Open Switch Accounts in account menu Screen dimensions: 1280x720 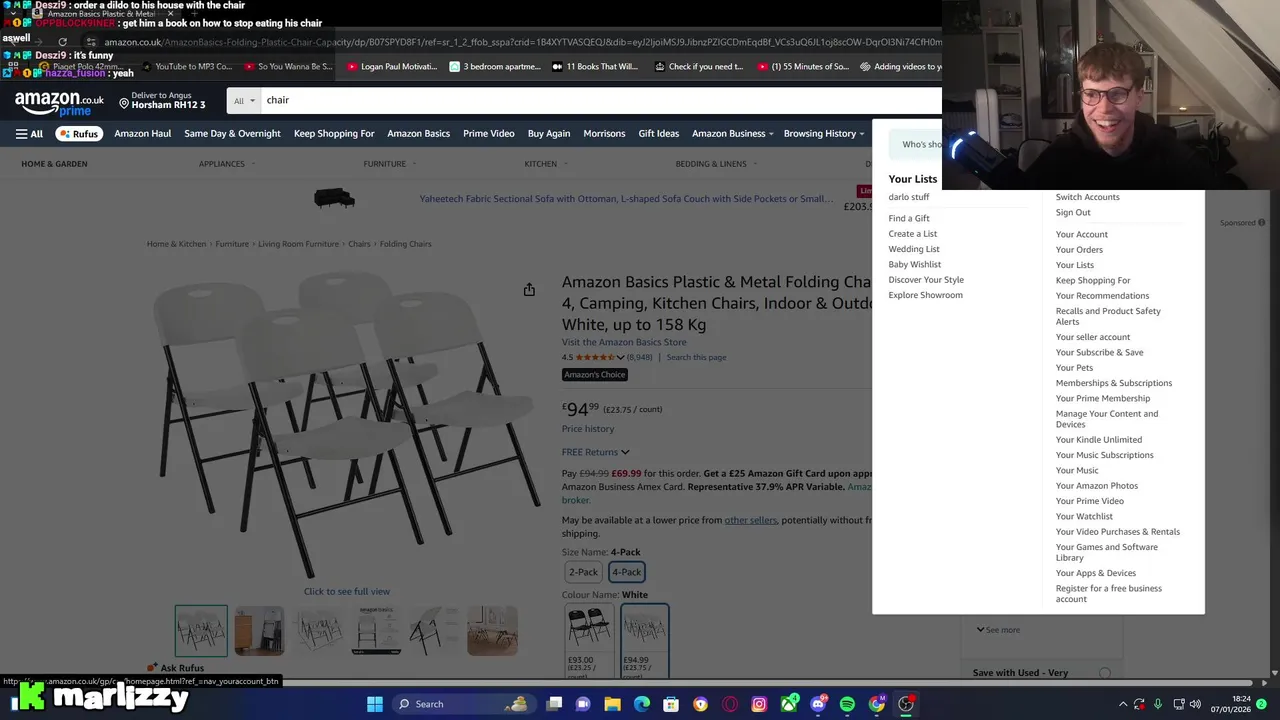click(1088, 197)
